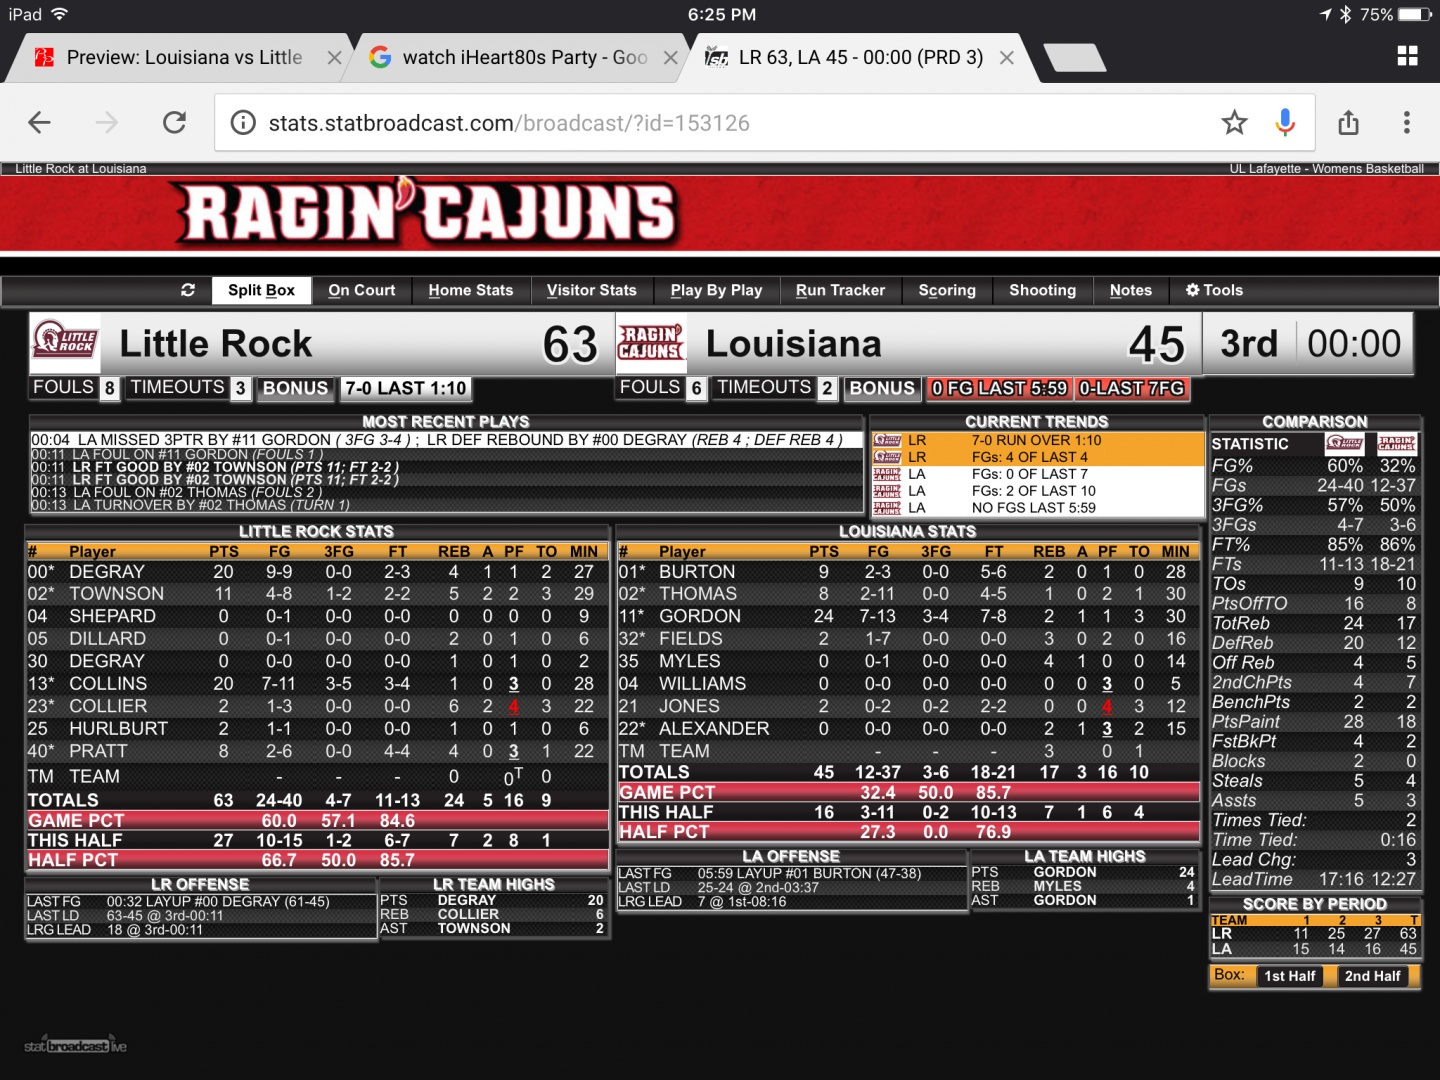Screen dimensions: 1440x1080
Task: Open the Chrome three-dot menu
Action: pyautogui.click(x=1406, y=123)
